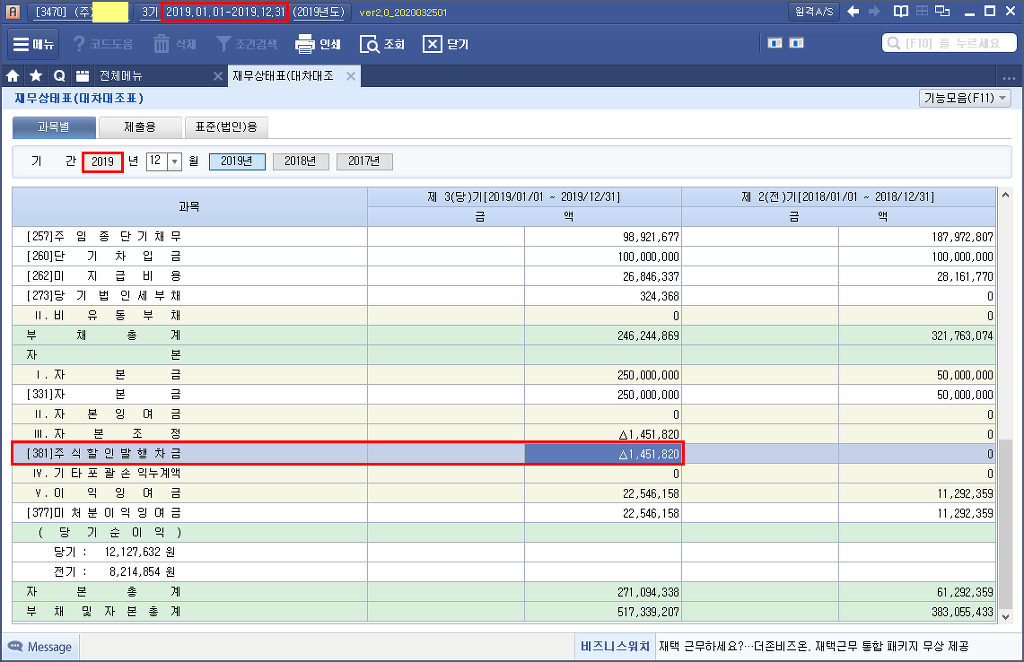The image size is (1024, 662).
Task: Expand the 기능모음(F11) dropdown
Action: 964,98
